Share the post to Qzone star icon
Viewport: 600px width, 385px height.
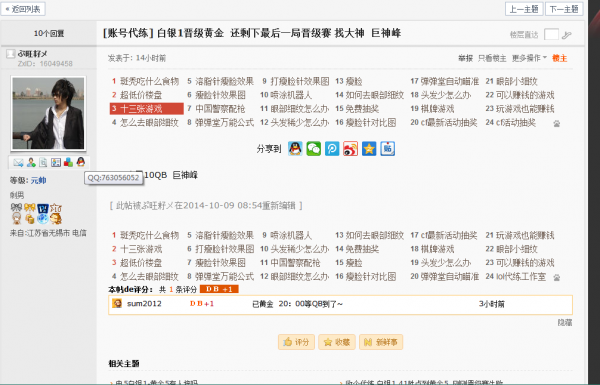pyautogui.click(x=369, y=148)
